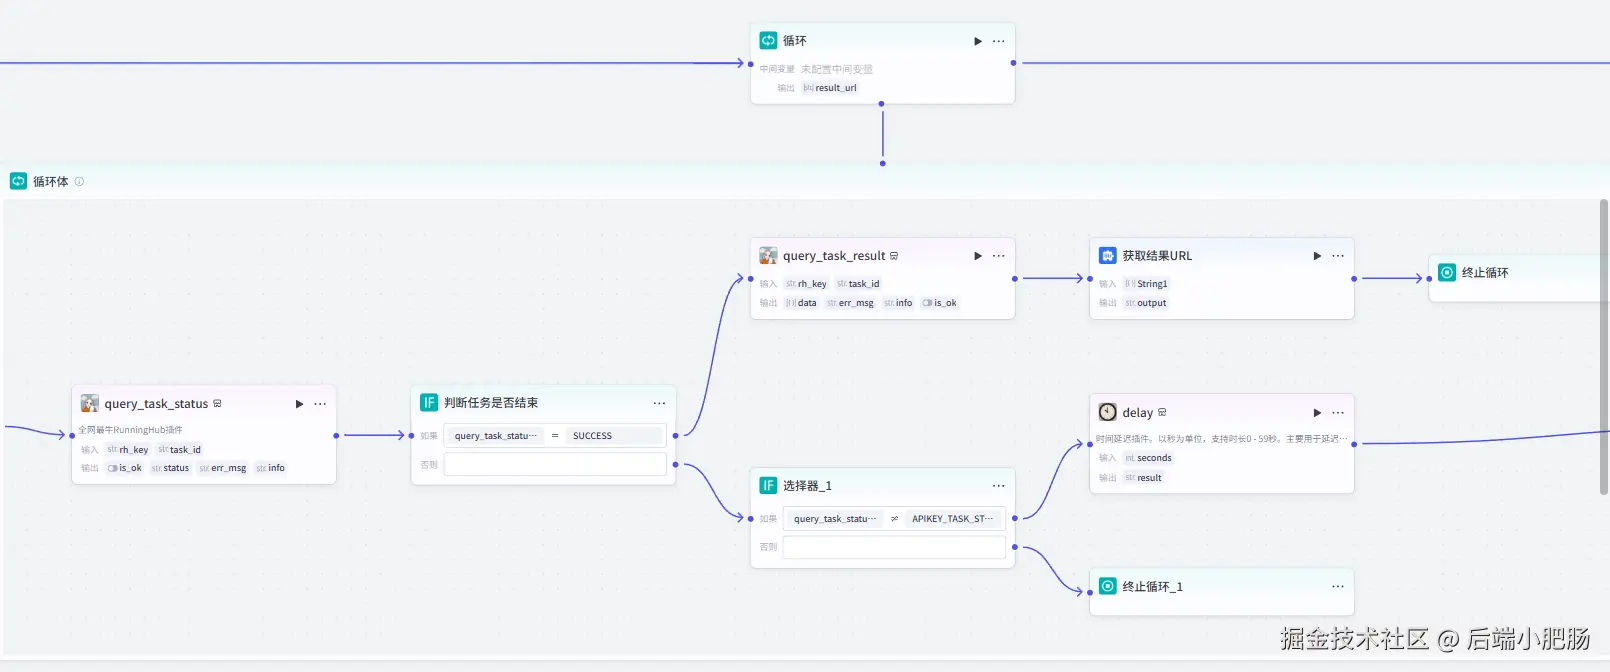This screenshot has width=1610, height=672.
Task: Click the query_task_status plugin icon
Action: [x=90, y=403]
